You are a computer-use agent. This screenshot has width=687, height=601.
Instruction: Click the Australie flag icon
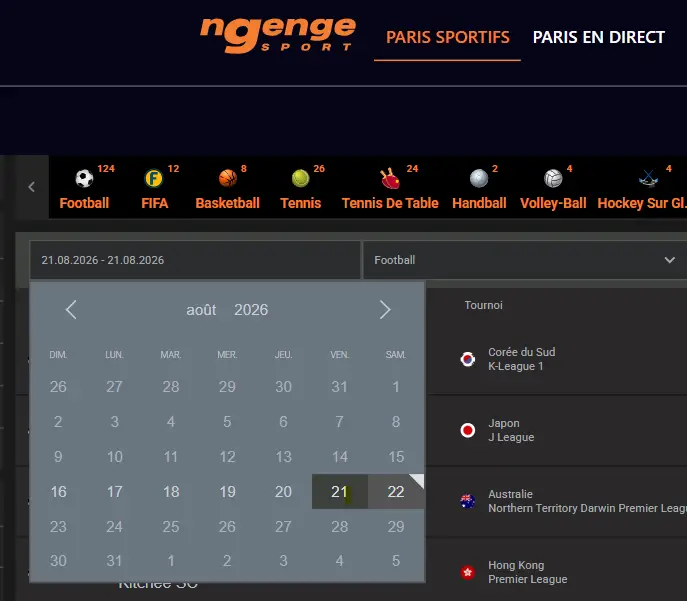(467, 501)
